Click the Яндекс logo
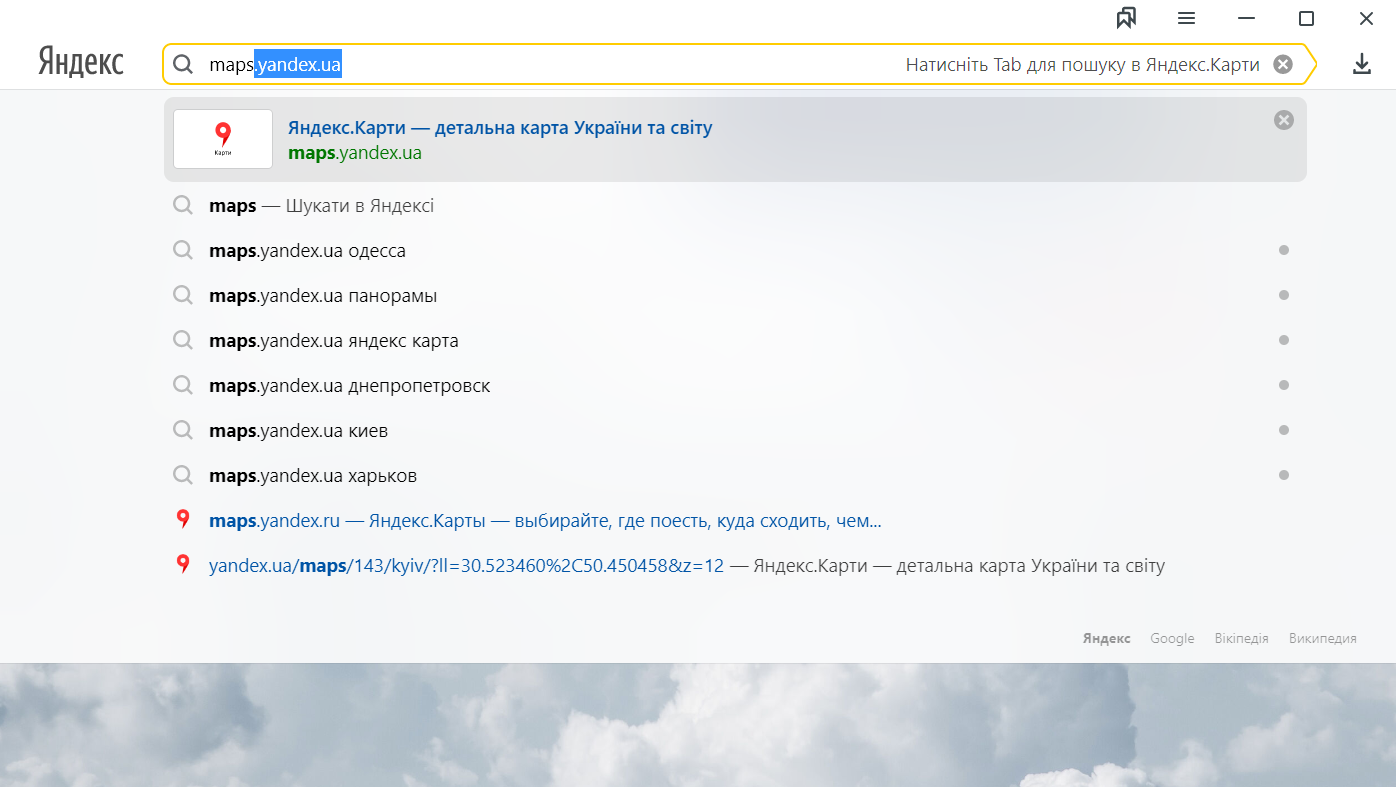The width and height of the screenshot is (1397, 787). (x=81, y=63)
